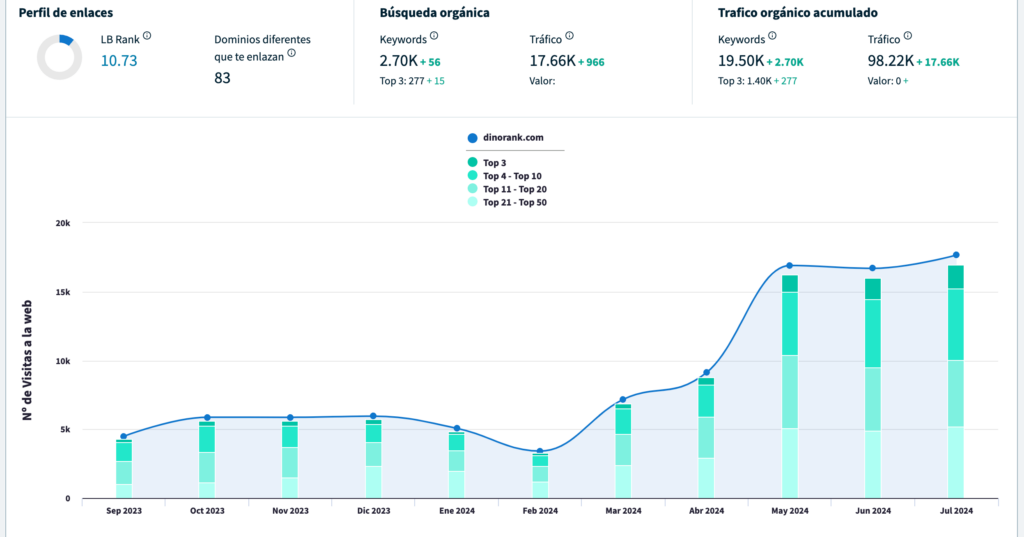Click the Ene 2024 line data point
This screenshot has height=537, width=1024.
tap(457, 429)
